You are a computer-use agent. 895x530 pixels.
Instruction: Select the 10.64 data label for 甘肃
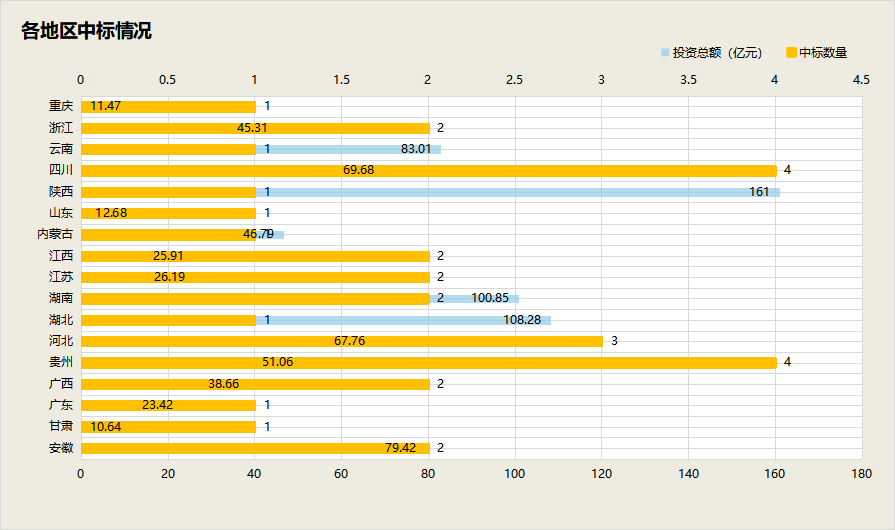(x=106, y=426)
